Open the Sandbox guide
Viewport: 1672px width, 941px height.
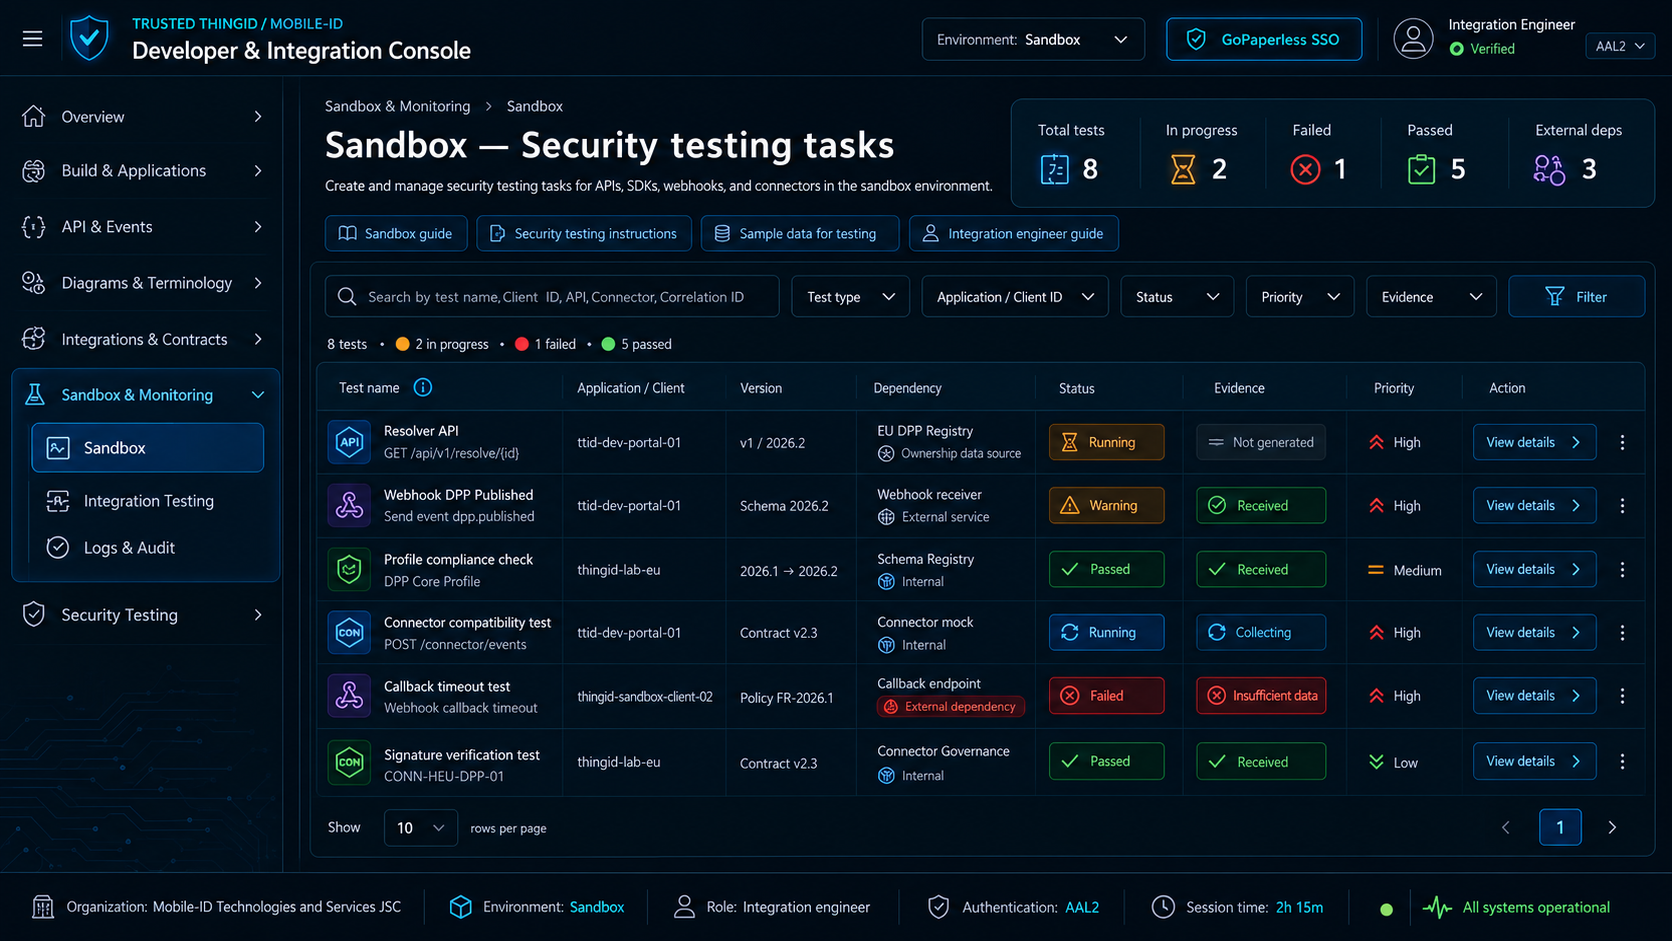396,234
